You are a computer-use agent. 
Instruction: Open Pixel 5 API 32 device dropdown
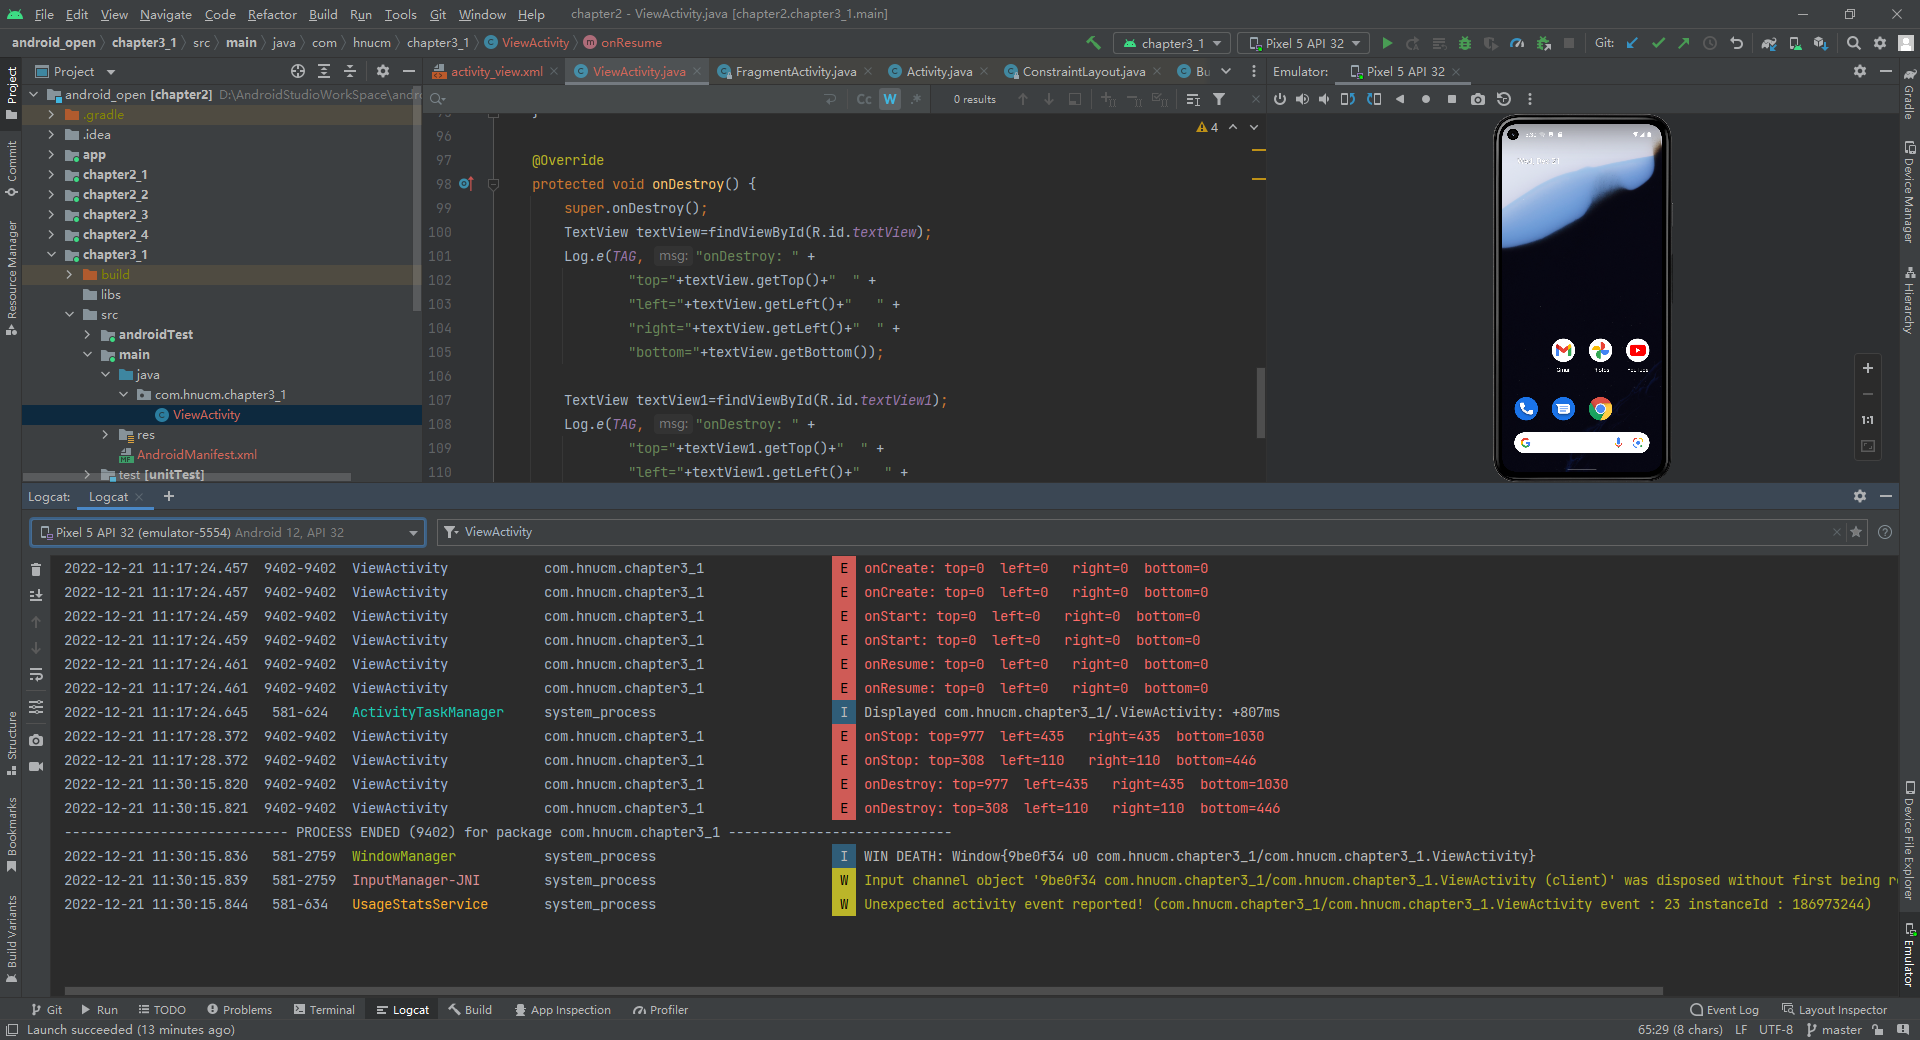(x=1305, y=43)
